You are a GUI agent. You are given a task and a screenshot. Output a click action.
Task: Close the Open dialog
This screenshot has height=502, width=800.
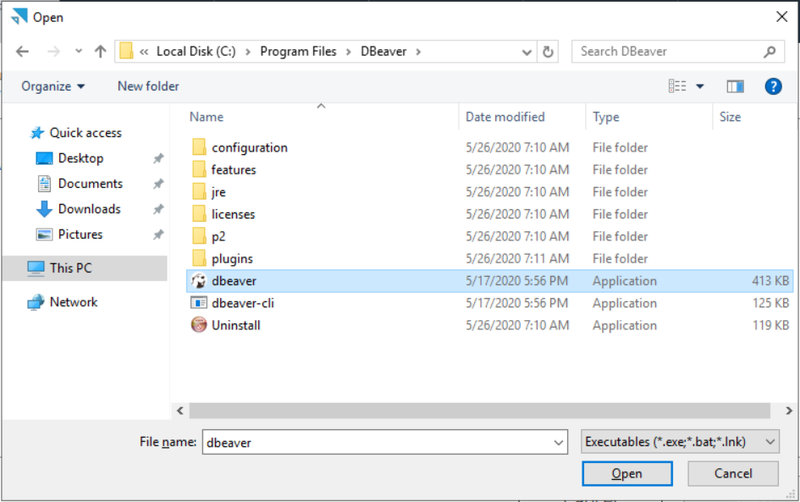pyautogui.click(x=781, y=17)
